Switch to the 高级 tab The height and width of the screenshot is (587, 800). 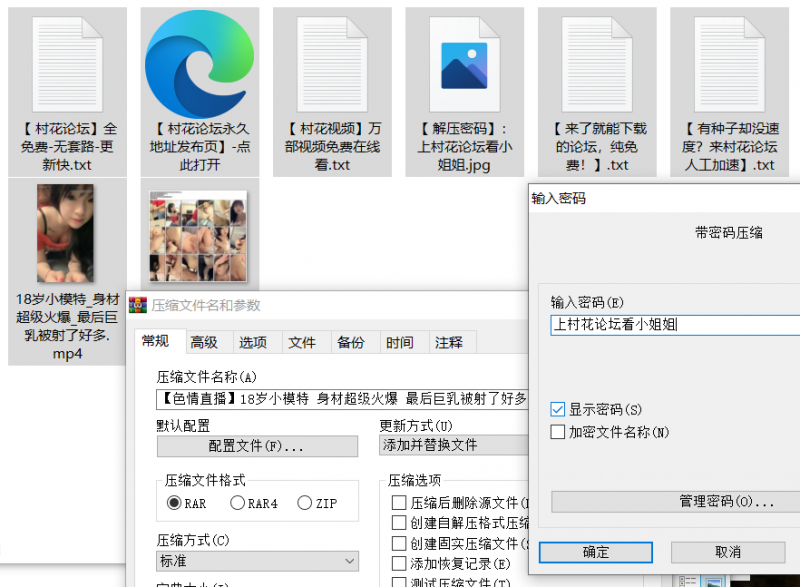tap(204, 343)
